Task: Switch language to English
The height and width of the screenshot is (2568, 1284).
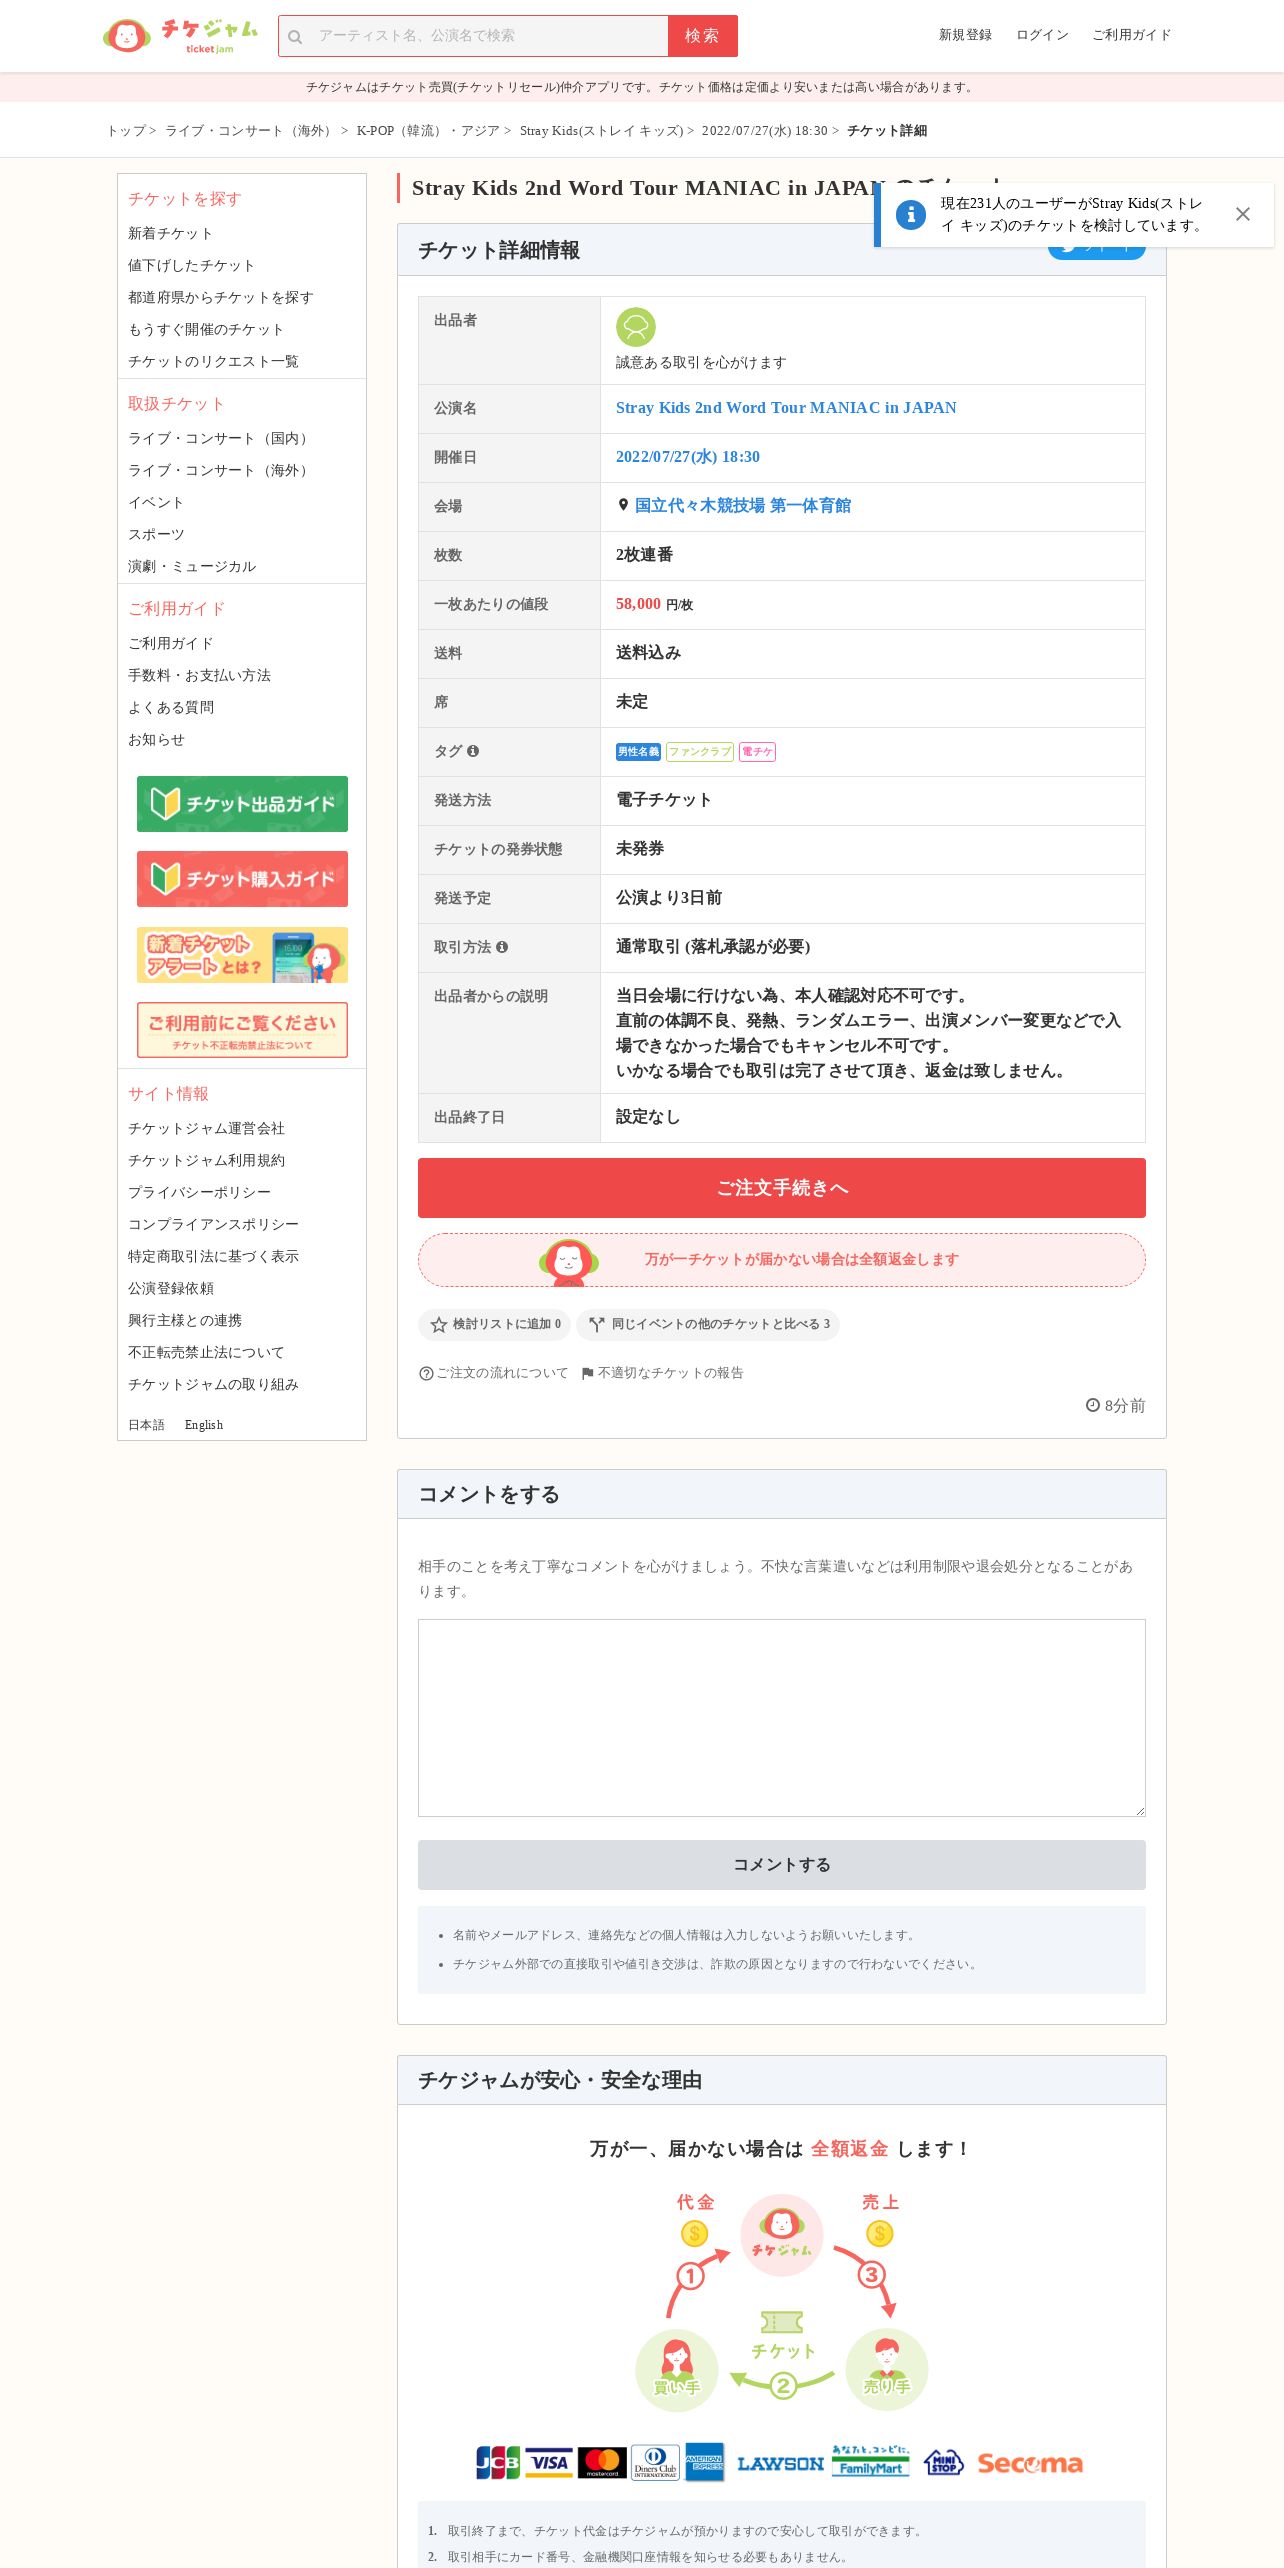Action: pyautogui.click(x=204, y=1425)
